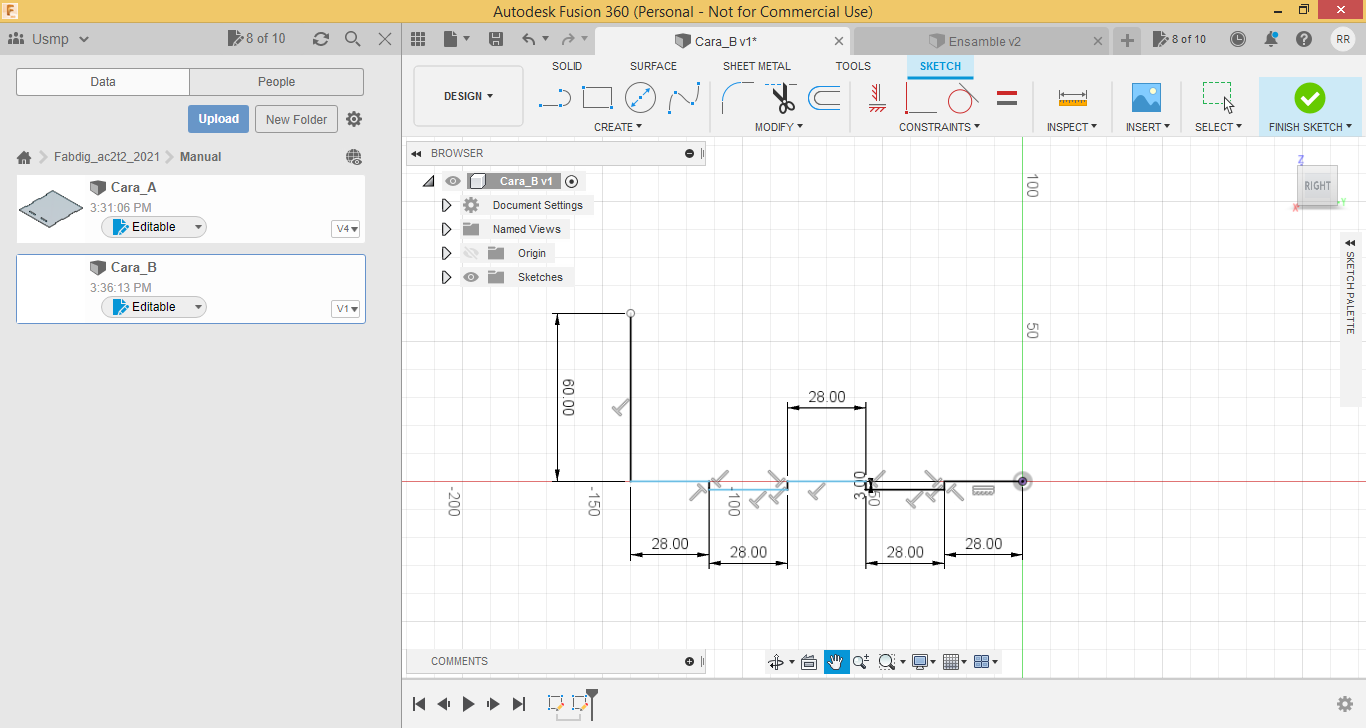Select the Line sketch tool
Viewport: 1366px width, 728px height.
[554, 98]
